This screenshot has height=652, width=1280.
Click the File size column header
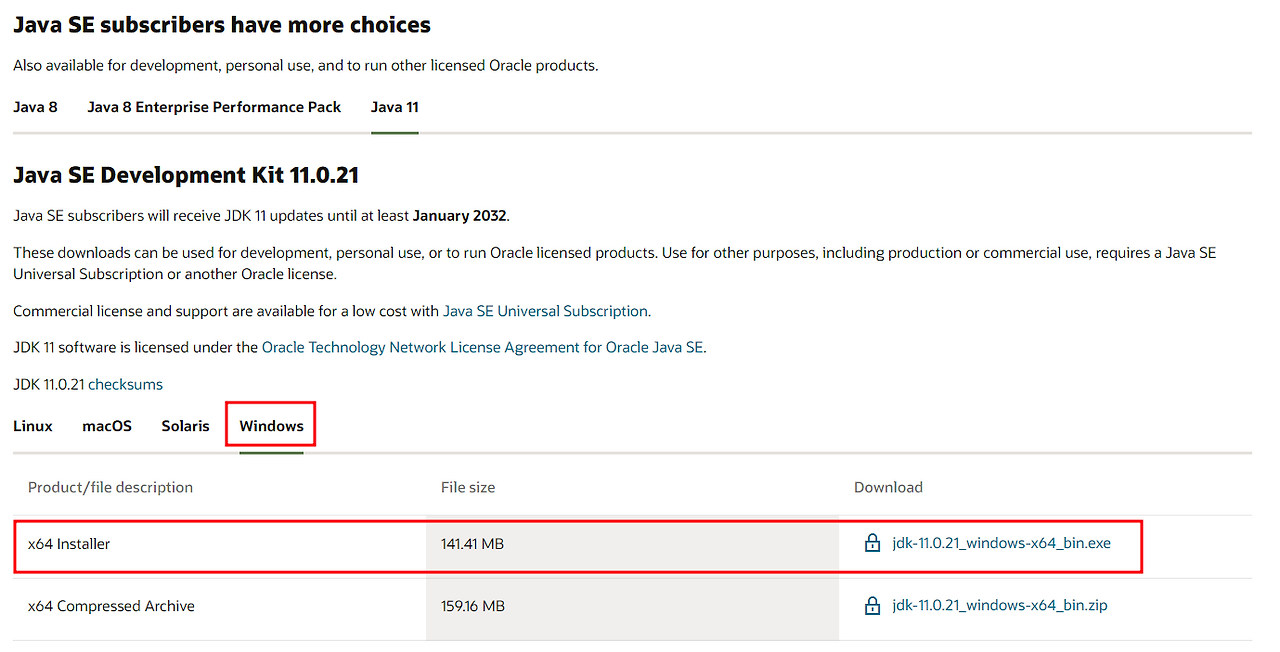(x=468, y=488)
